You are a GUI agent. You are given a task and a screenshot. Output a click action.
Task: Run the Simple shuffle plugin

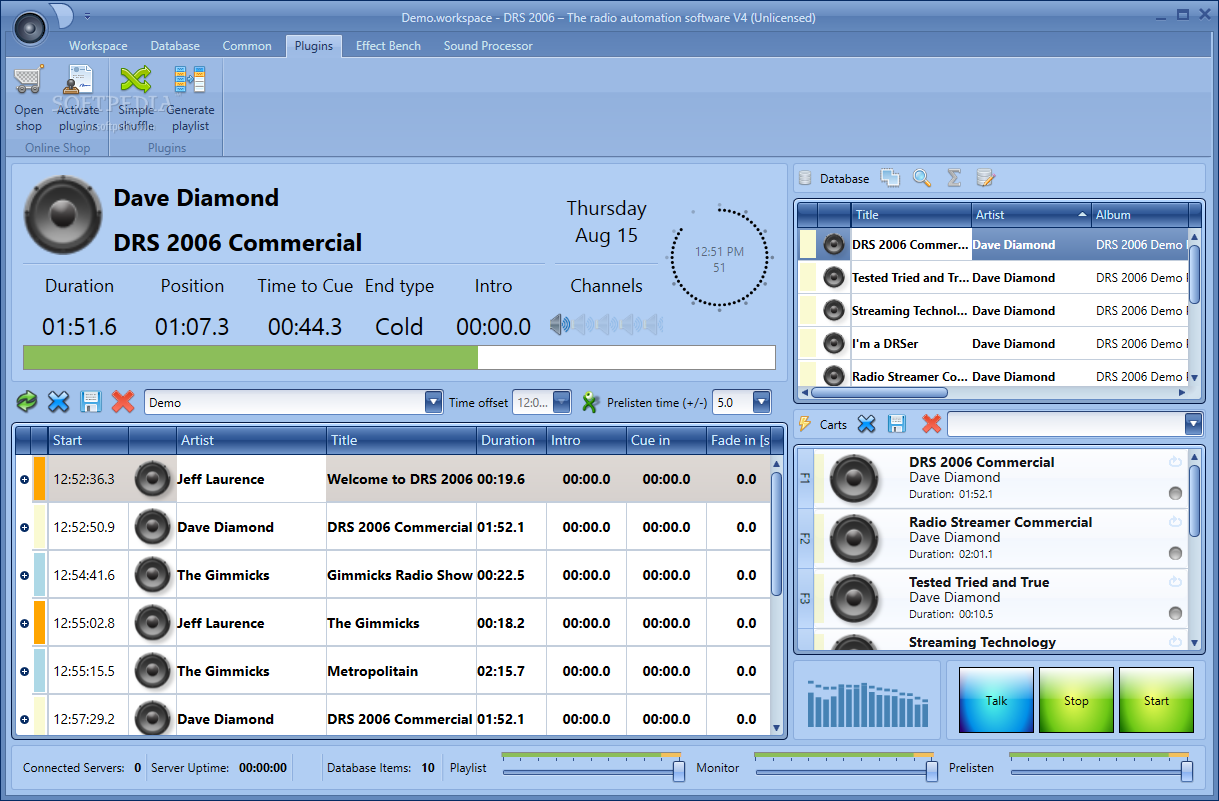136,80
